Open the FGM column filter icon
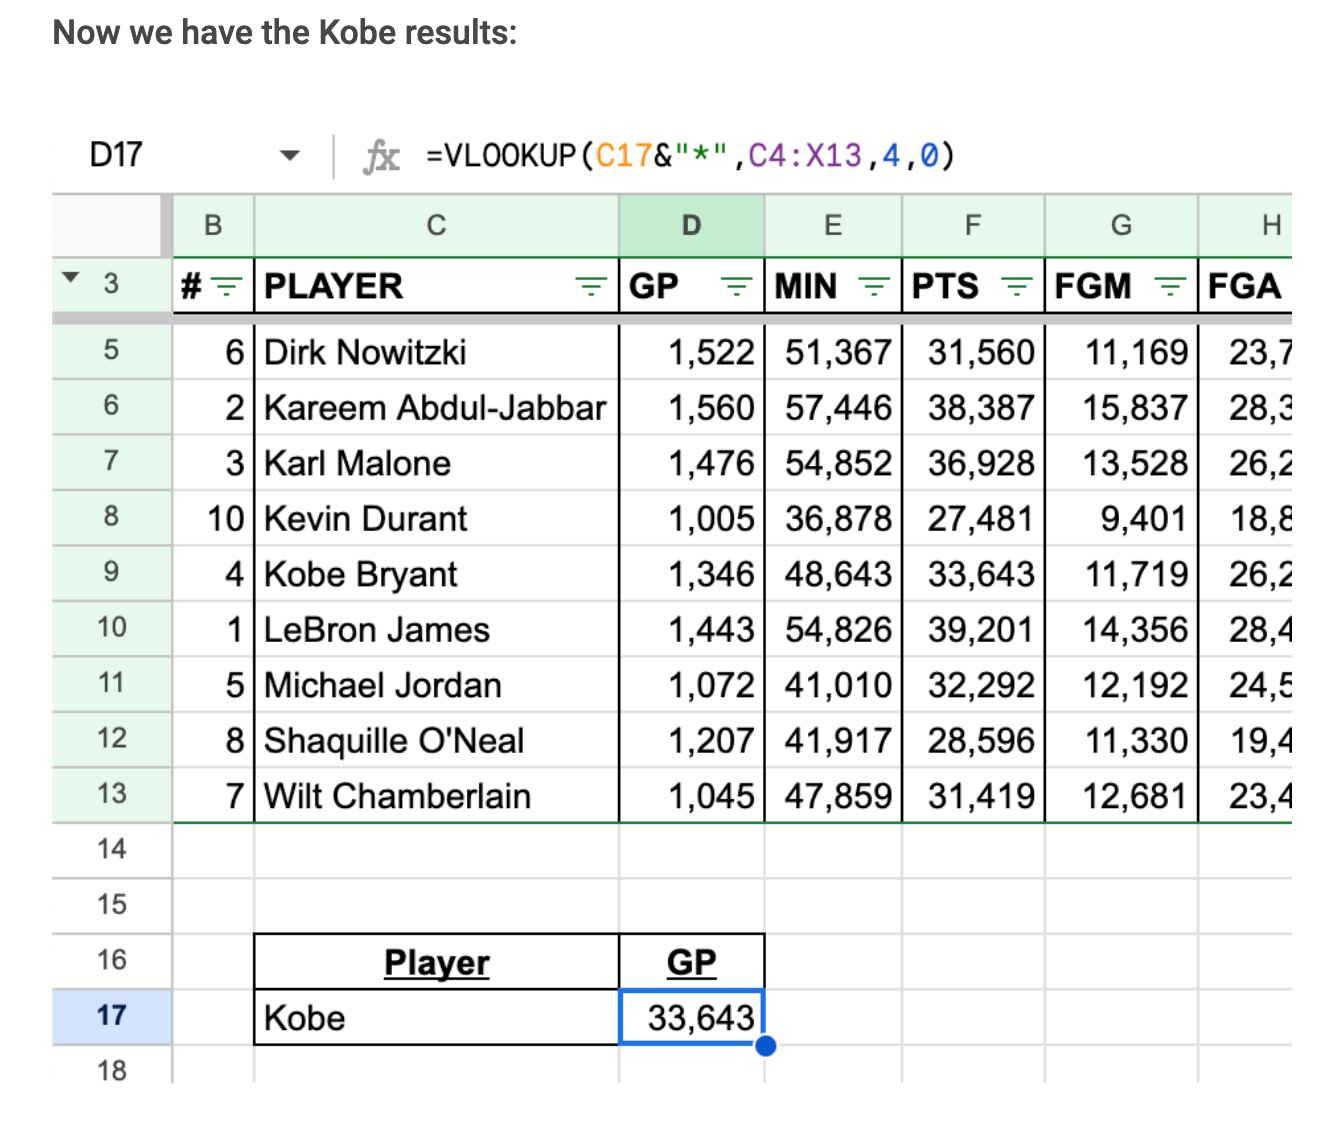Image resolution: width=1338 pixels, height=1134 pixels. pyautogui.click(x=1169, y=287)
